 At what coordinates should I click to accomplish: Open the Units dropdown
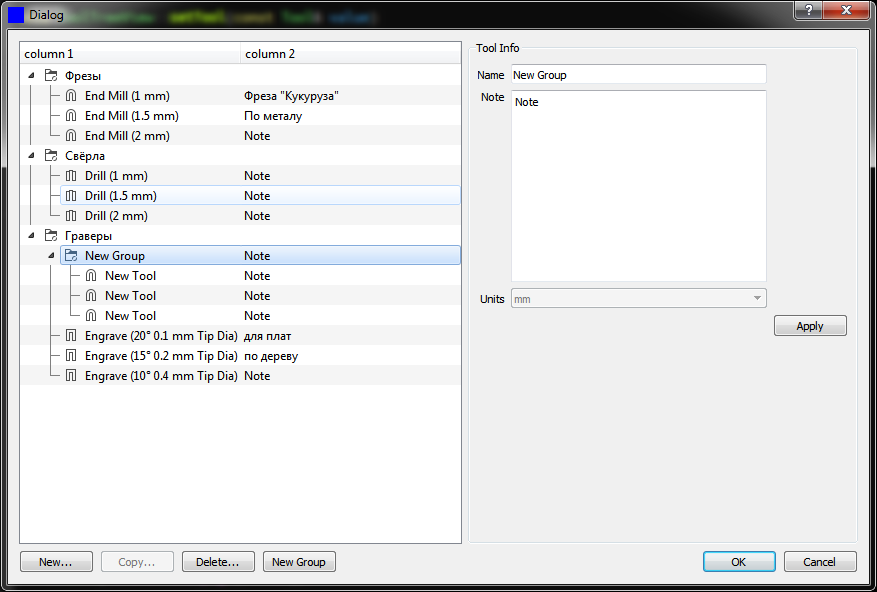[x=639, y=298]
